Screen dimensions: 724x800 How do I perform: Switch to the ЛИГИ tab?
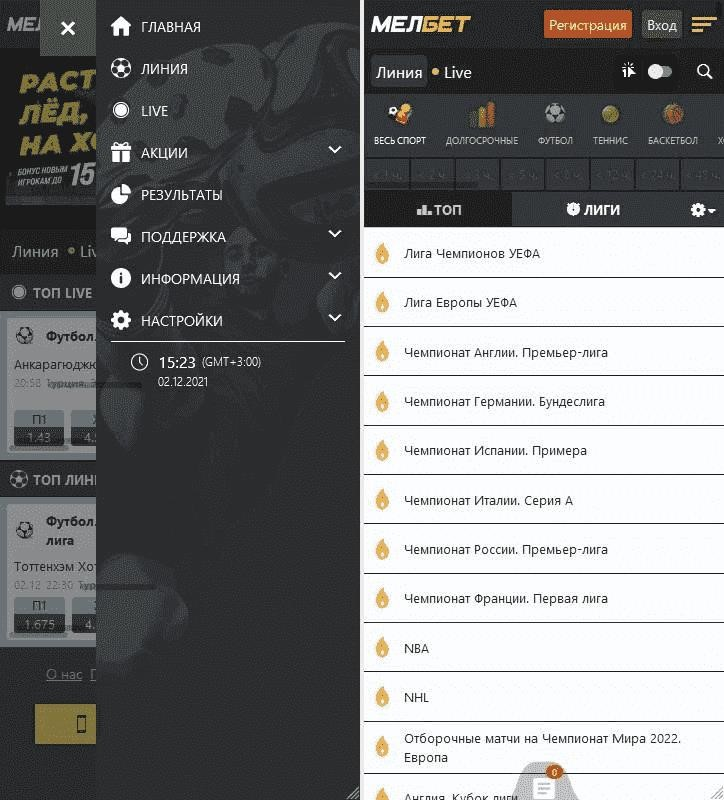coord(593,210)
